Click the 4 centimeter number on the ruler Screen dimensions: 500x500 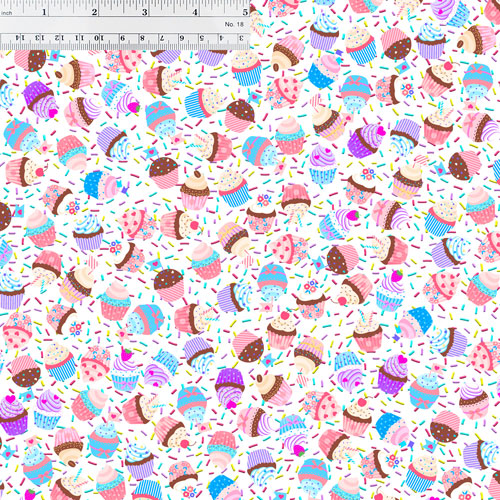[x=221, y=38]
